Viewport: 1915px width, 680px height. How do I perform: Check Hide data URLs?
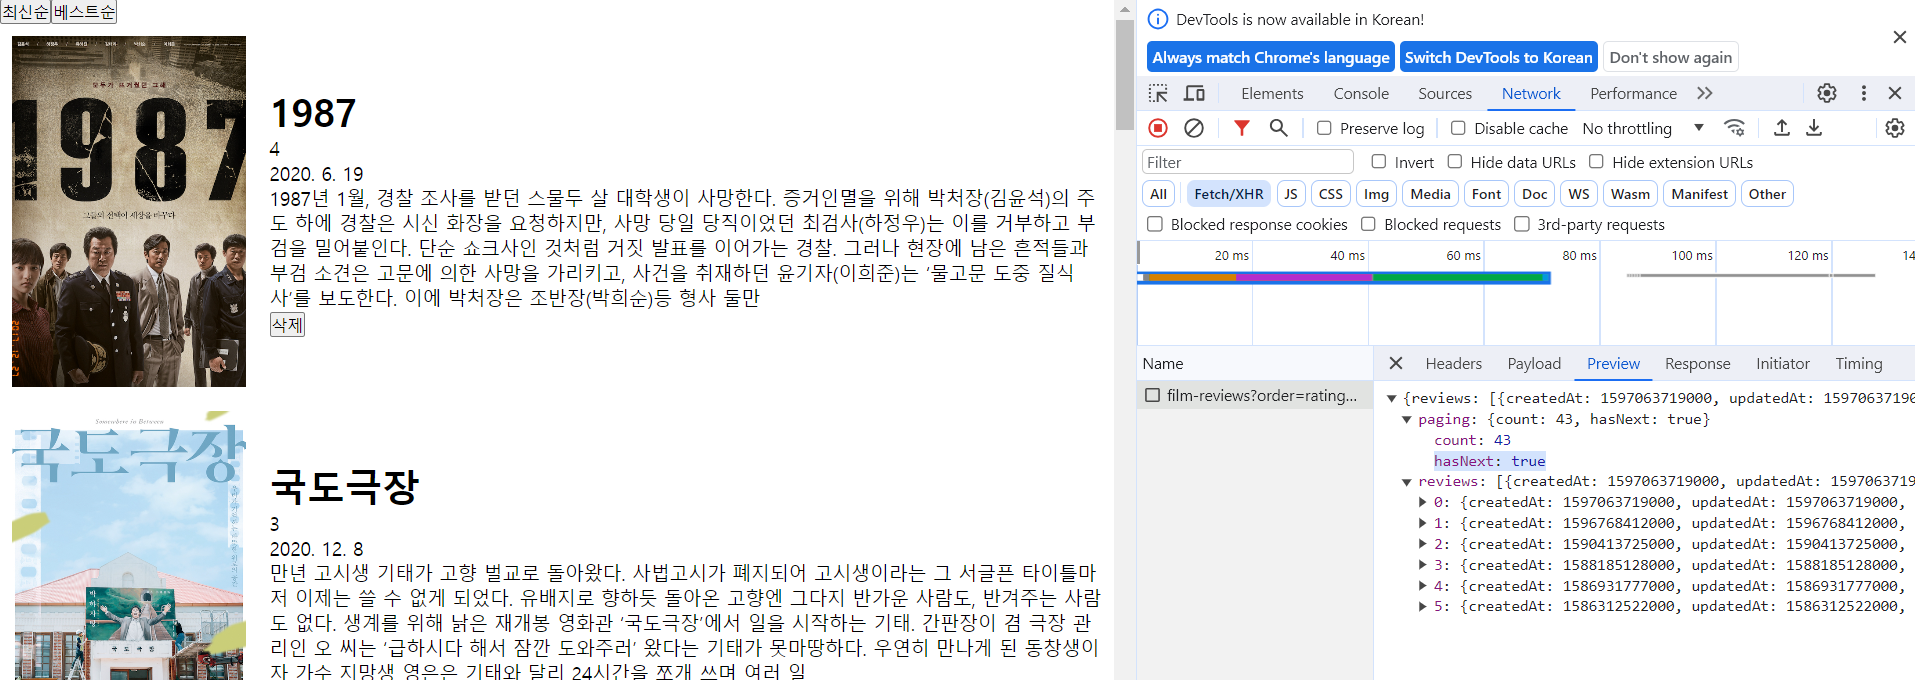(x=1455, y=161)
